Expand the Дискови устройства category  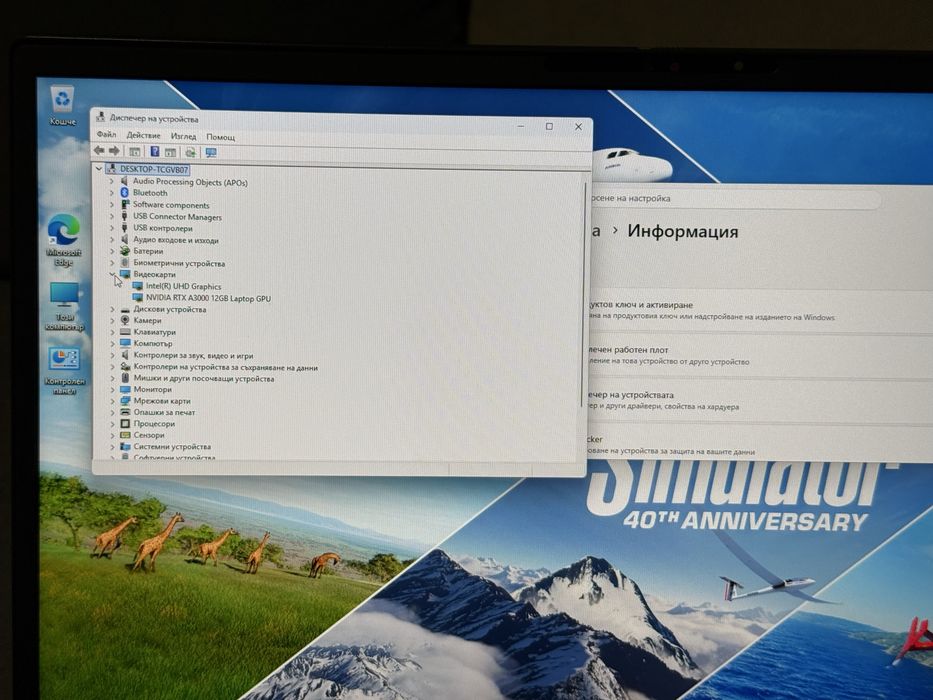click(112, 310)
